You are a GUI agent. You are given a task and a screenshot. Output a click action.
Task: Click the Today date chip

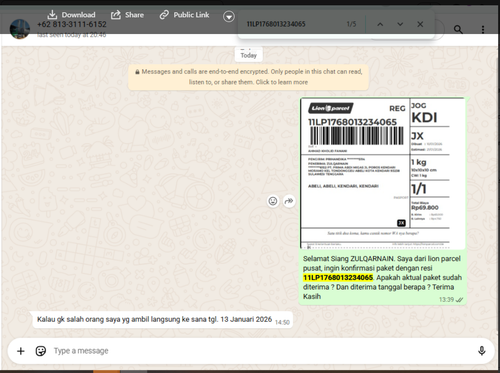(249, 55)
